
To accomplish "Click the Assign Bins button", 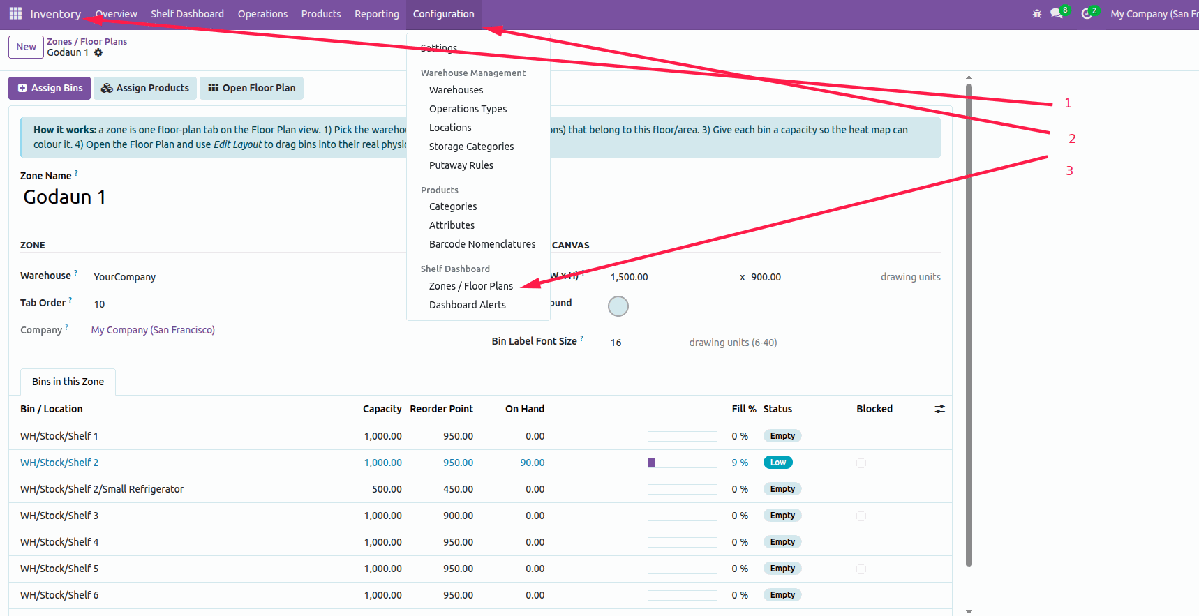I will (50, 88).
